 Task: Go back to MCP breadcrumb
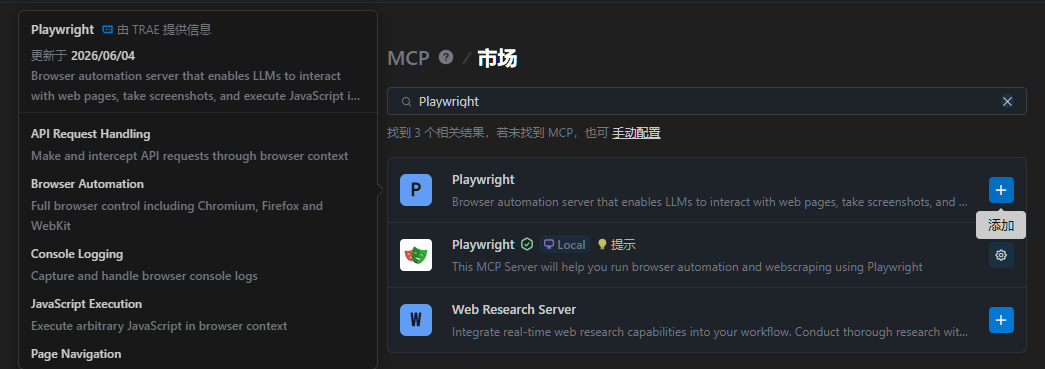coord(409,58)
